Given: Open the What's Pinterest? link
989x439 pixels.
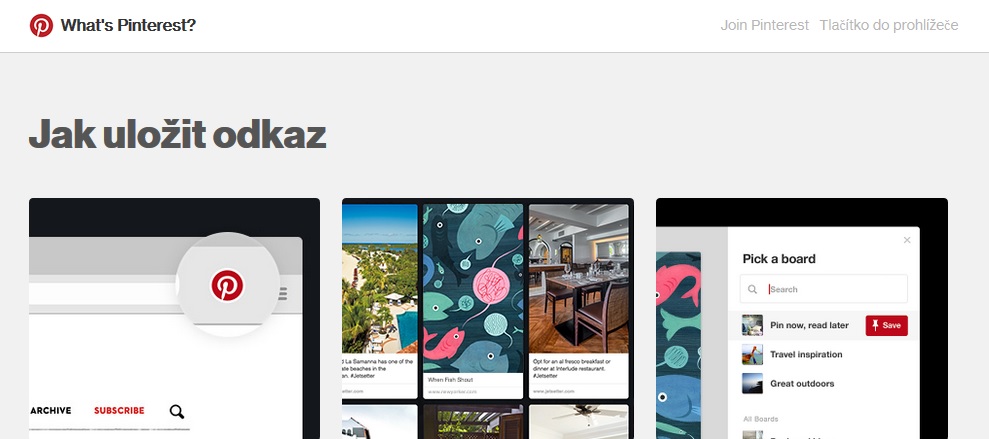Looking at the screenshot, I should (128, 25).
